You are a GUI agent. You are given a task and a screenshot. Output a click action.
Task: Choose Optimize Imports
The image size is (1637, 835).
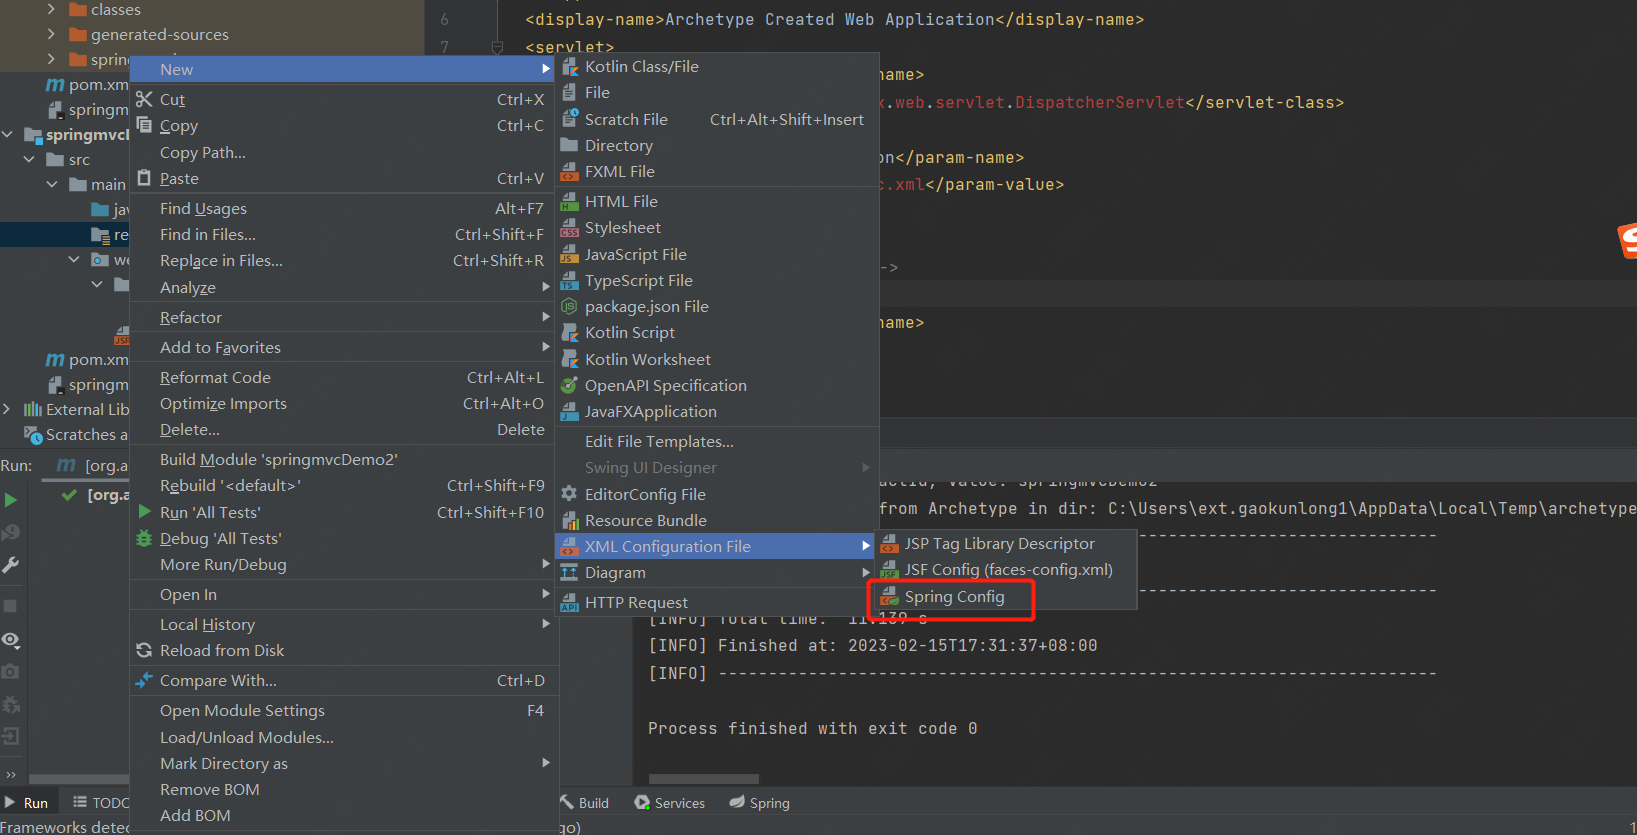[343, 403]
